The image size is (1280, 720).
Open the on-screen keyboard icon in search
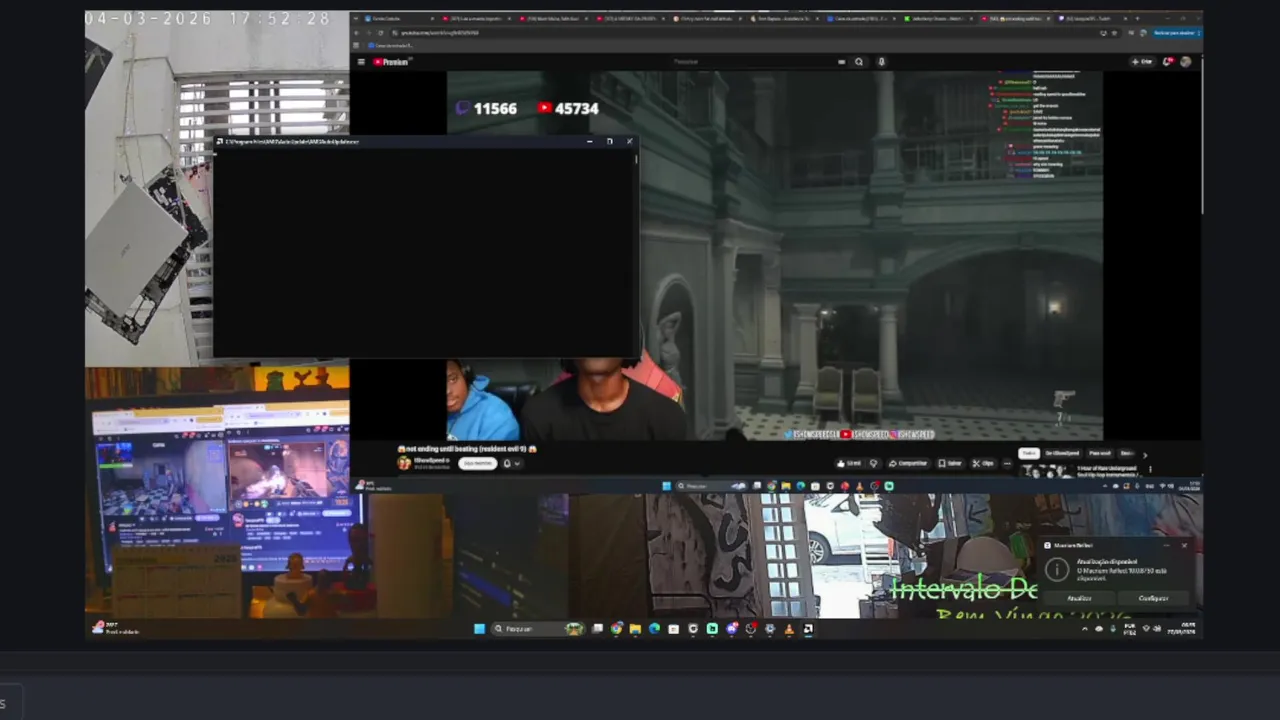coord(841,62)
